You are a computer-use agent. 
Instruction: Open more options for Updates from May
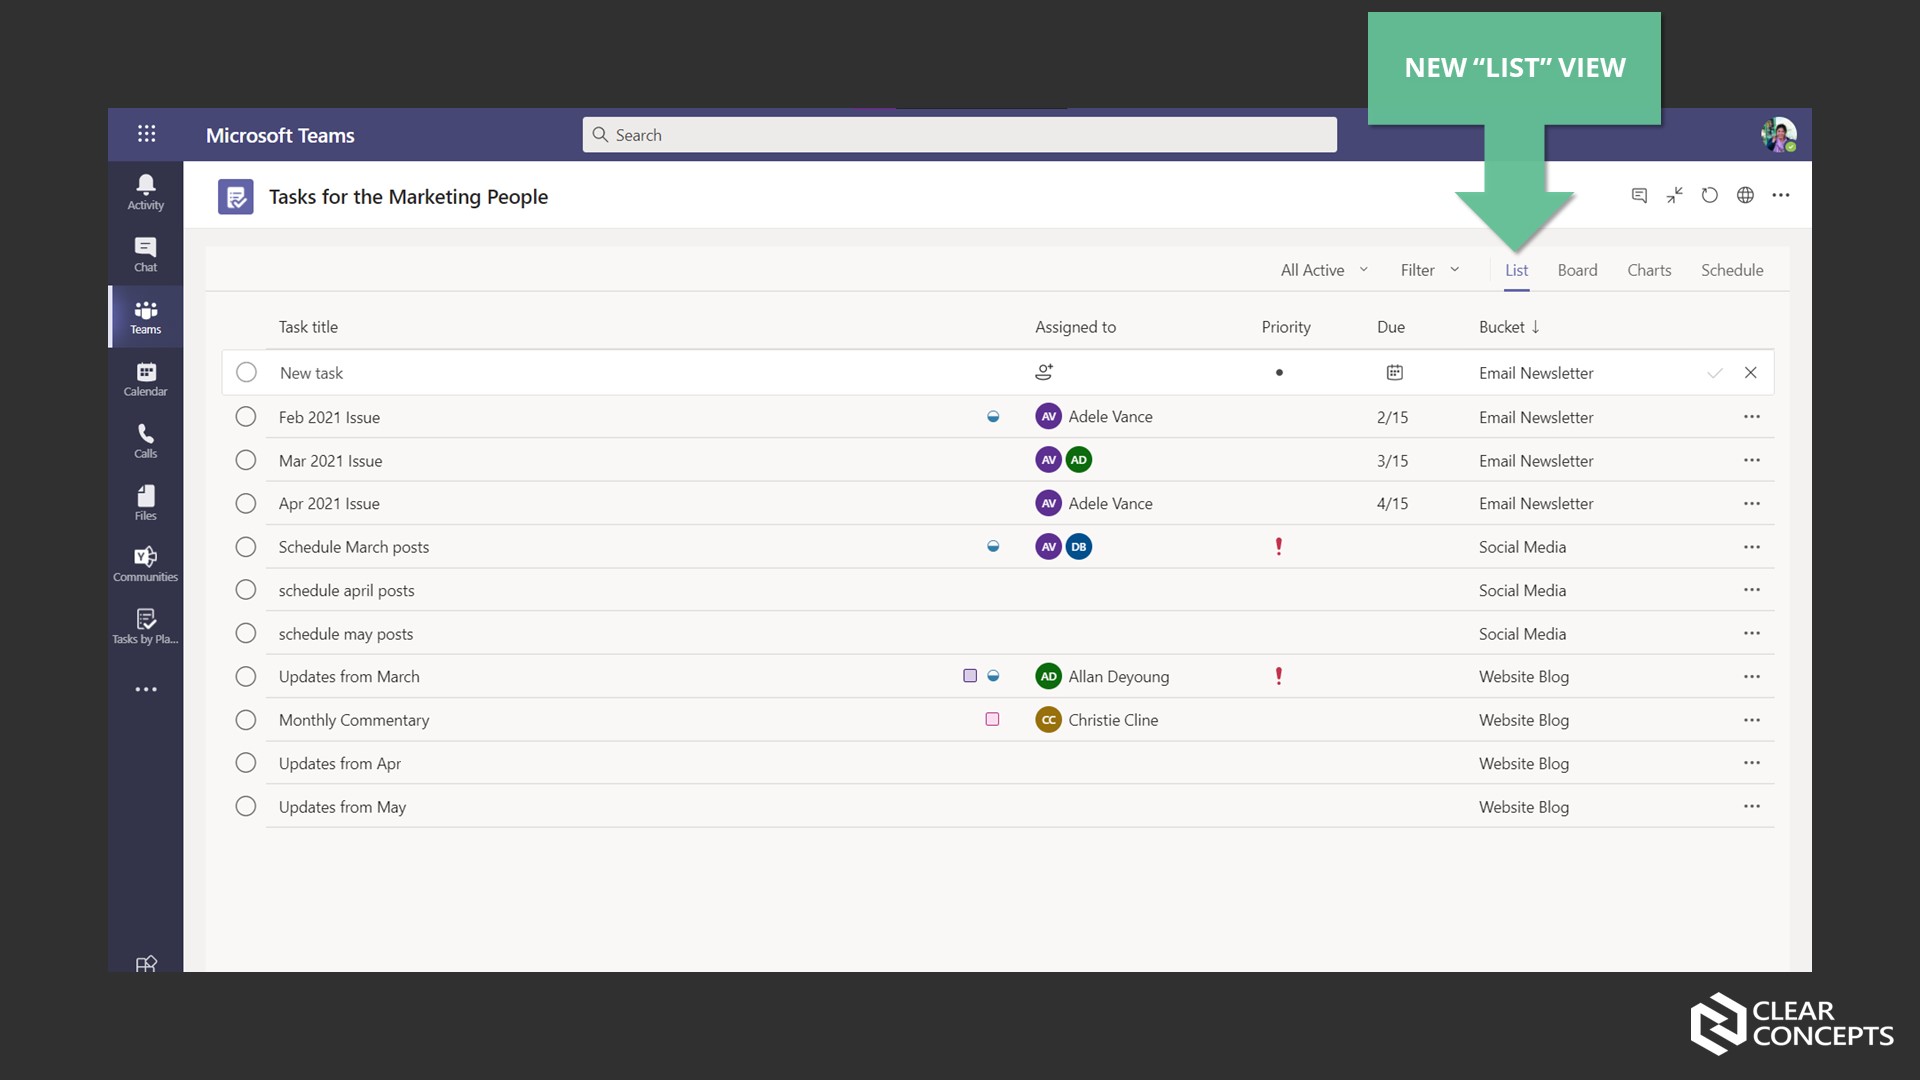(1752, 806)
